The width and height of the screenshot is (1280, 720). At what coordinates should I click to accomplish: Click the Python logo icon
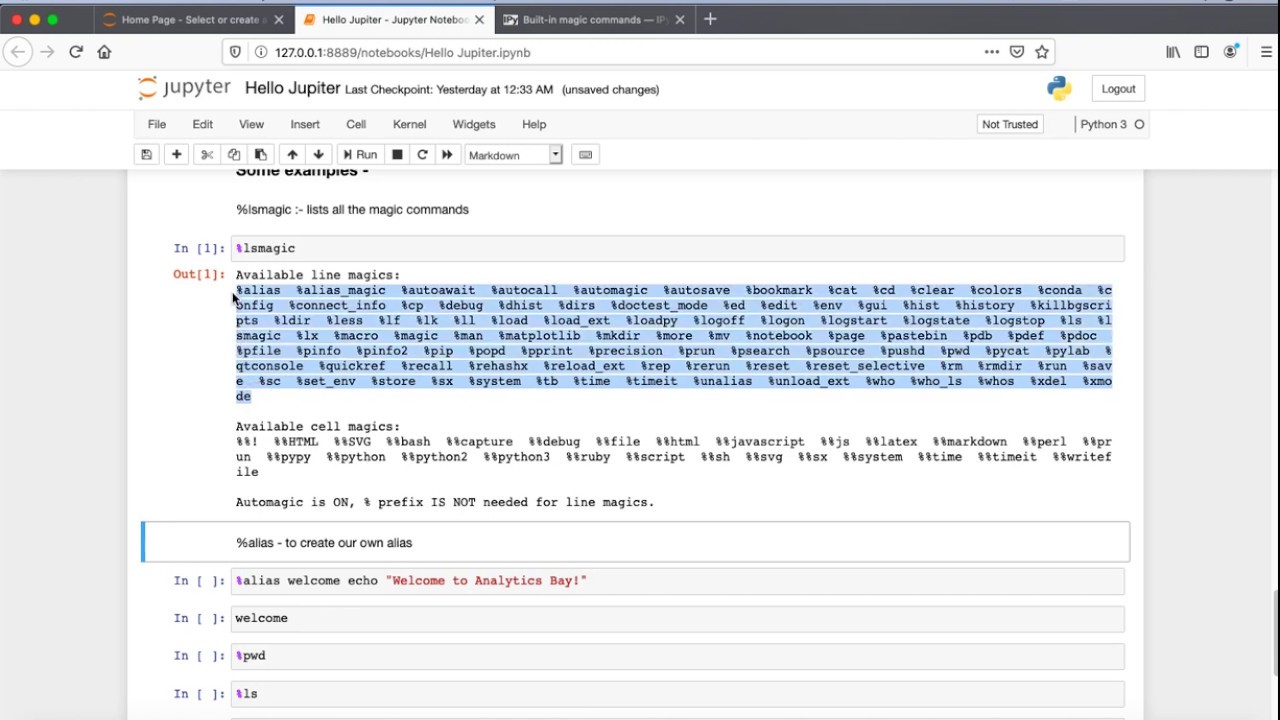click(x=1058, y=89)
